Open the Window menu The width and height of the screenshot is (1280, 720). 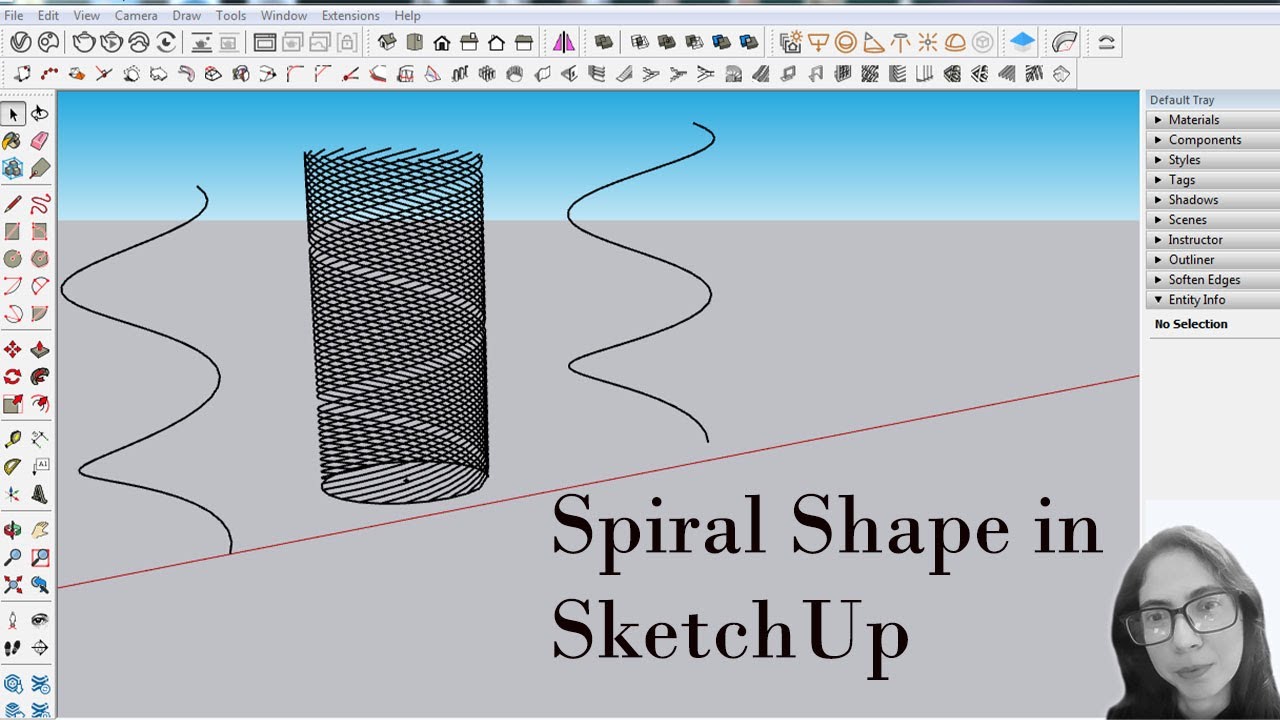284,16
